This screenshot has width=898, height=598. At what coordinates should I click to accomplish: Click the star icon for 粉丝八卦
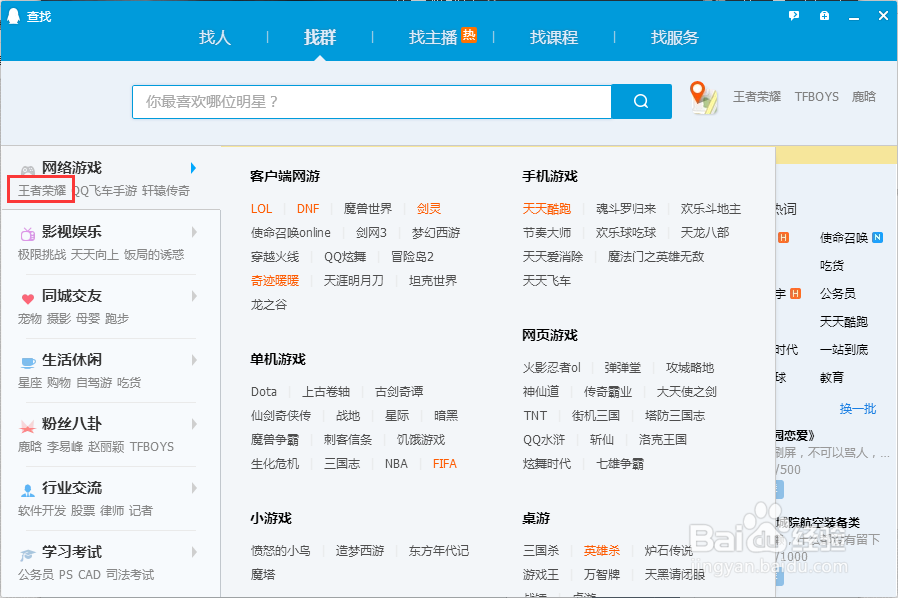[27, 426]
